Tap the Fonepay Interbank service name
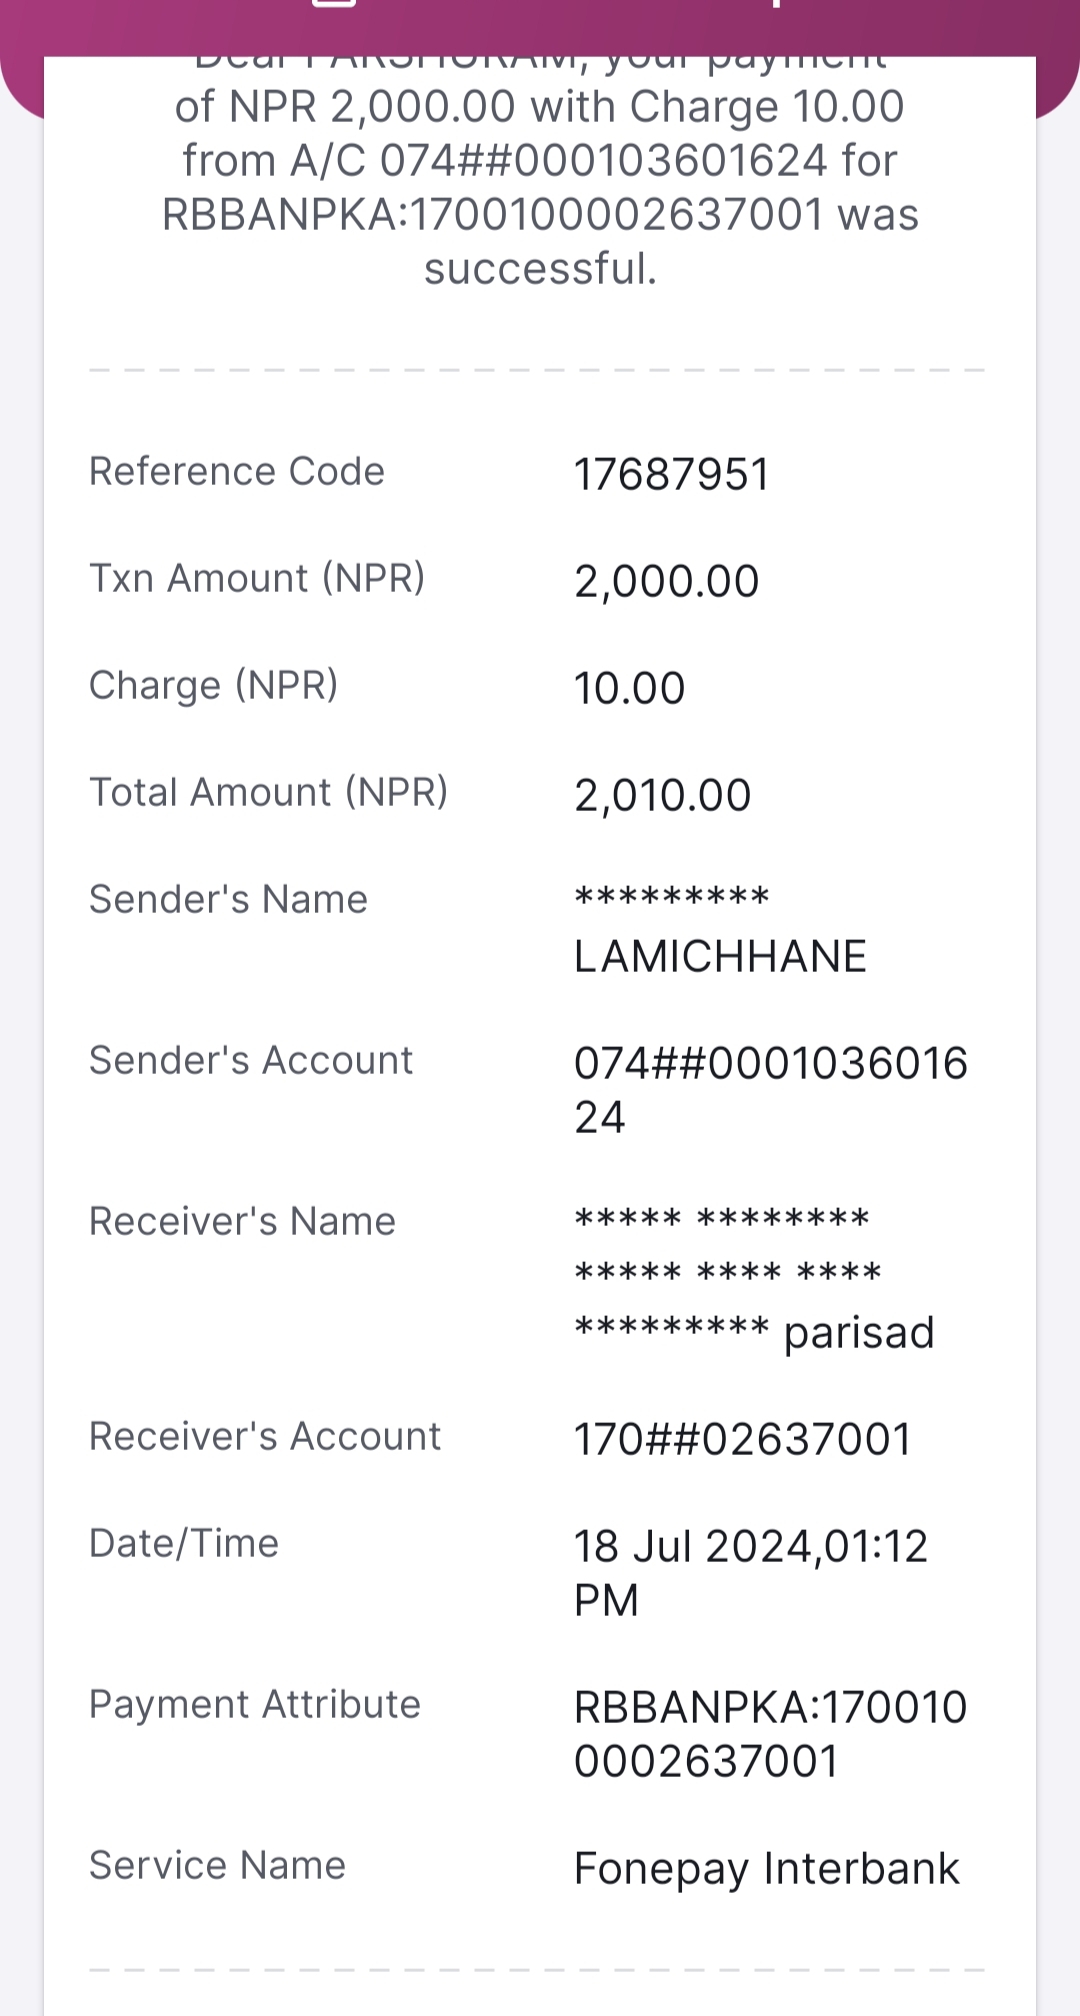The image size is (1080, 2016). [x=766, y=1868]
